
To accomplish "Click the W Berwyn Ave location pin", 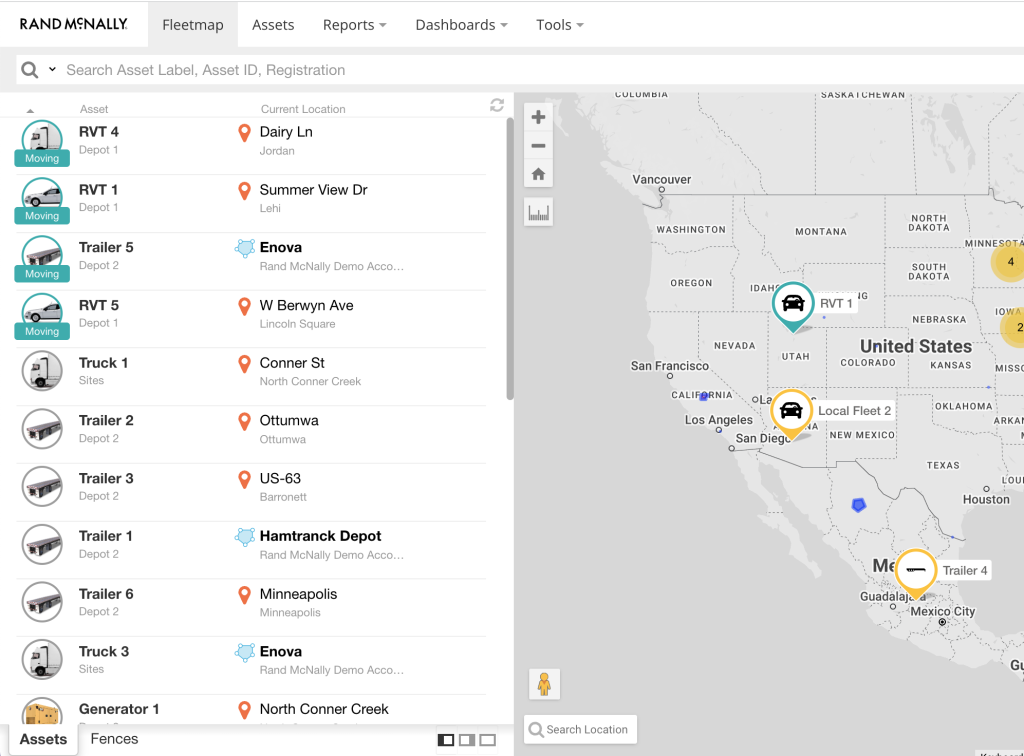I will click(244, 307).
